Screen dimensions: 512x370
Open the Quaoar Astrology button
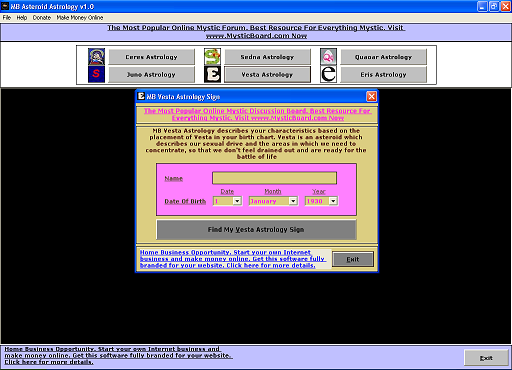tap(383, 57)
